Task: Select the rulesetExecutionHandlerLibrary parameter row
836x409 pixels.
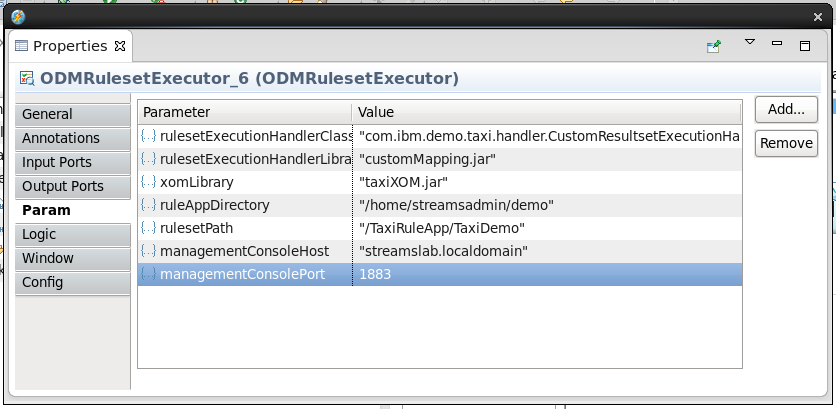Action: [x=440, y=159]
